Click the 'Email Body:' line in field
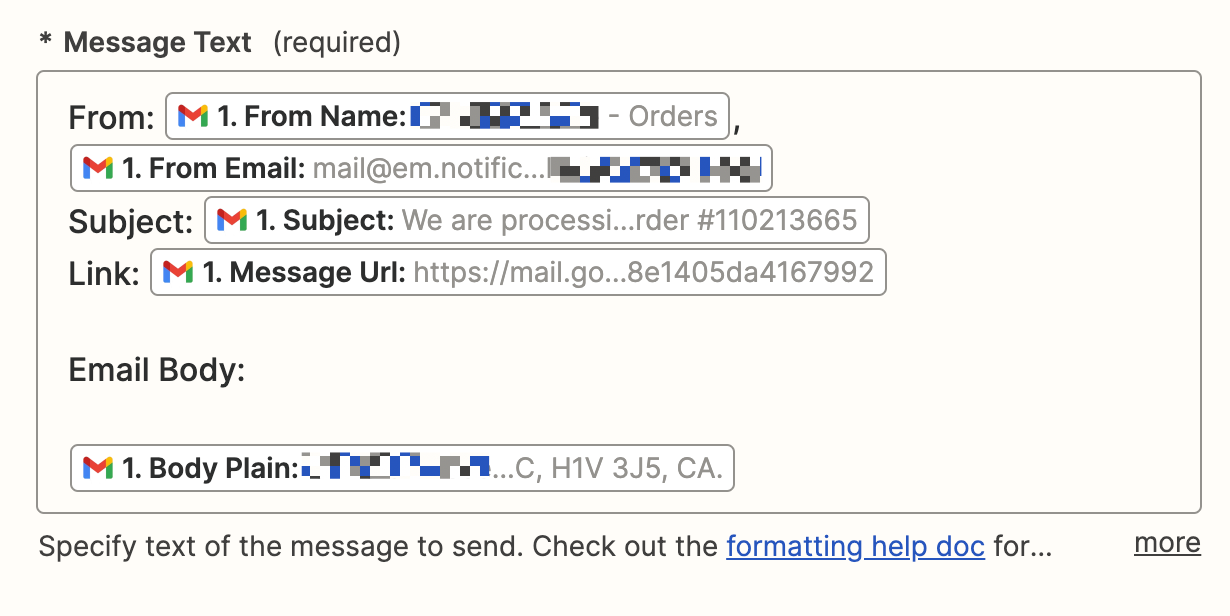This screenshot has height=616, width=1230. pyautogui.click(x=157, y=371)
